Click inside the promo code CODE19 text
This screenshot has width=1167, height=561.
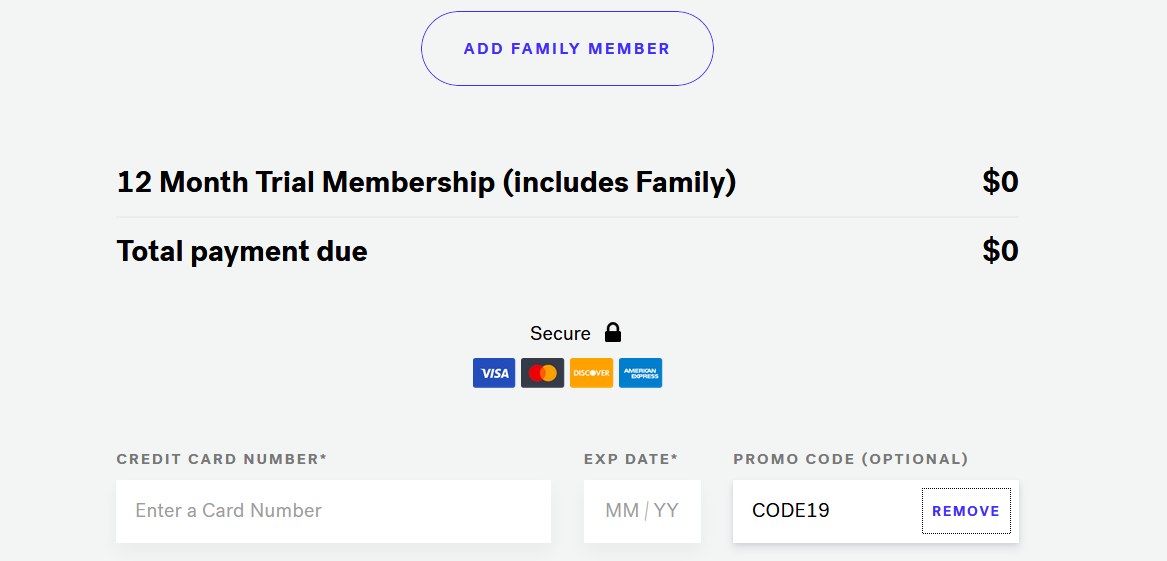click(x=790, y=511)
